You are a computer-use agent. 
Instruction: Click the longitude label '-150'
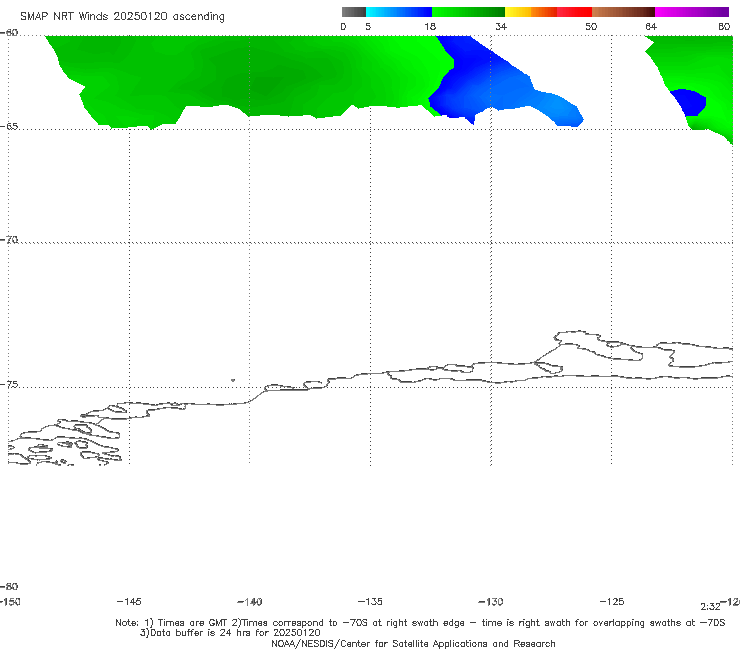(10, 602)
